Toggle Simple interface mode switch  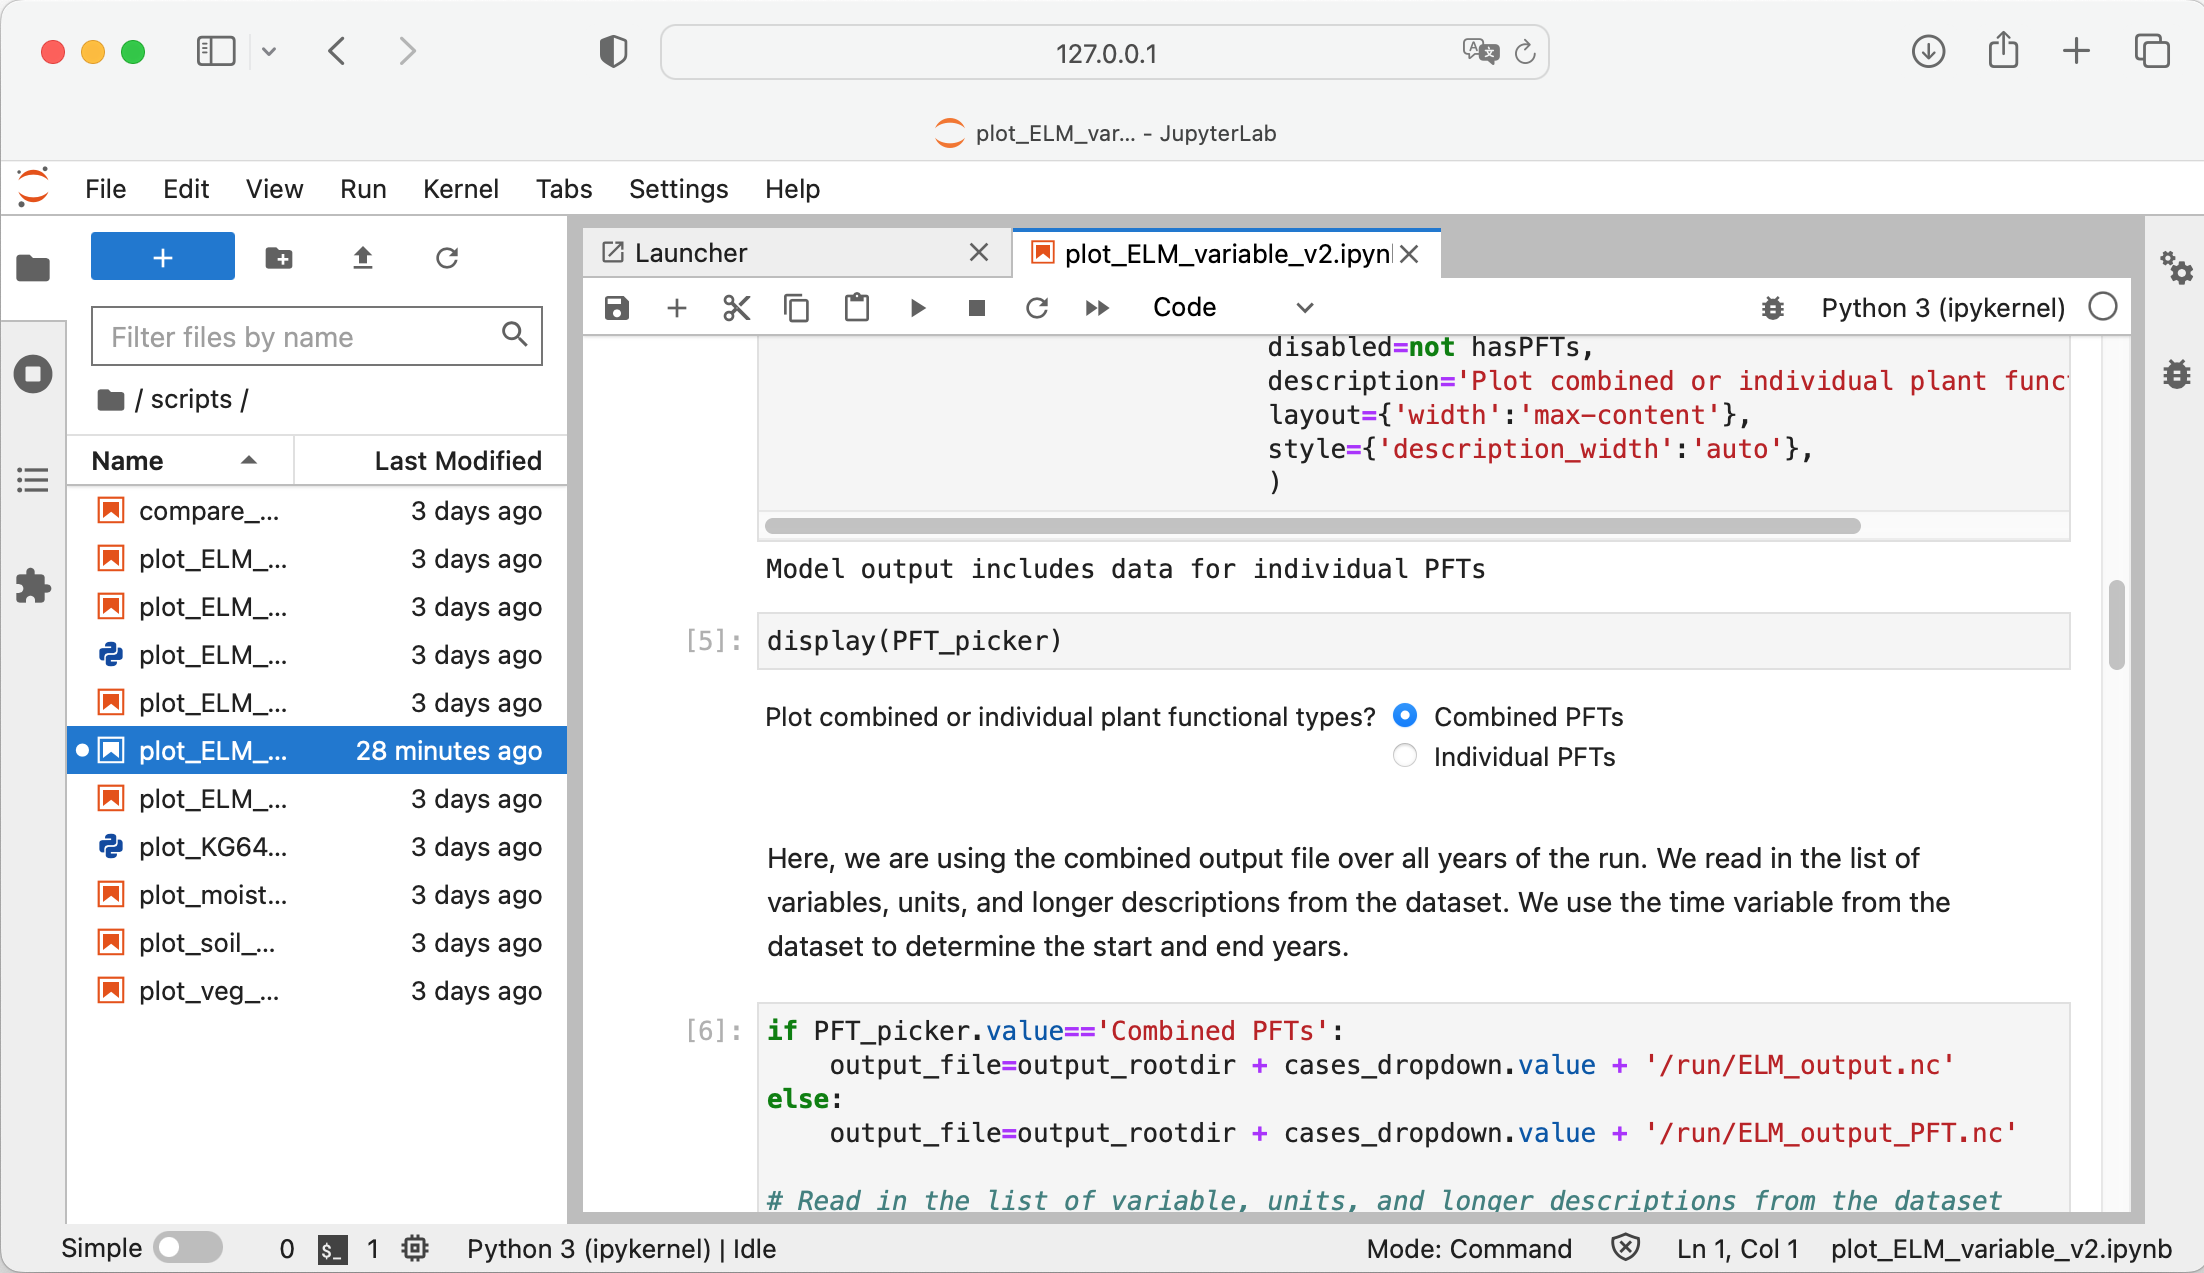tap(188, 1248)
